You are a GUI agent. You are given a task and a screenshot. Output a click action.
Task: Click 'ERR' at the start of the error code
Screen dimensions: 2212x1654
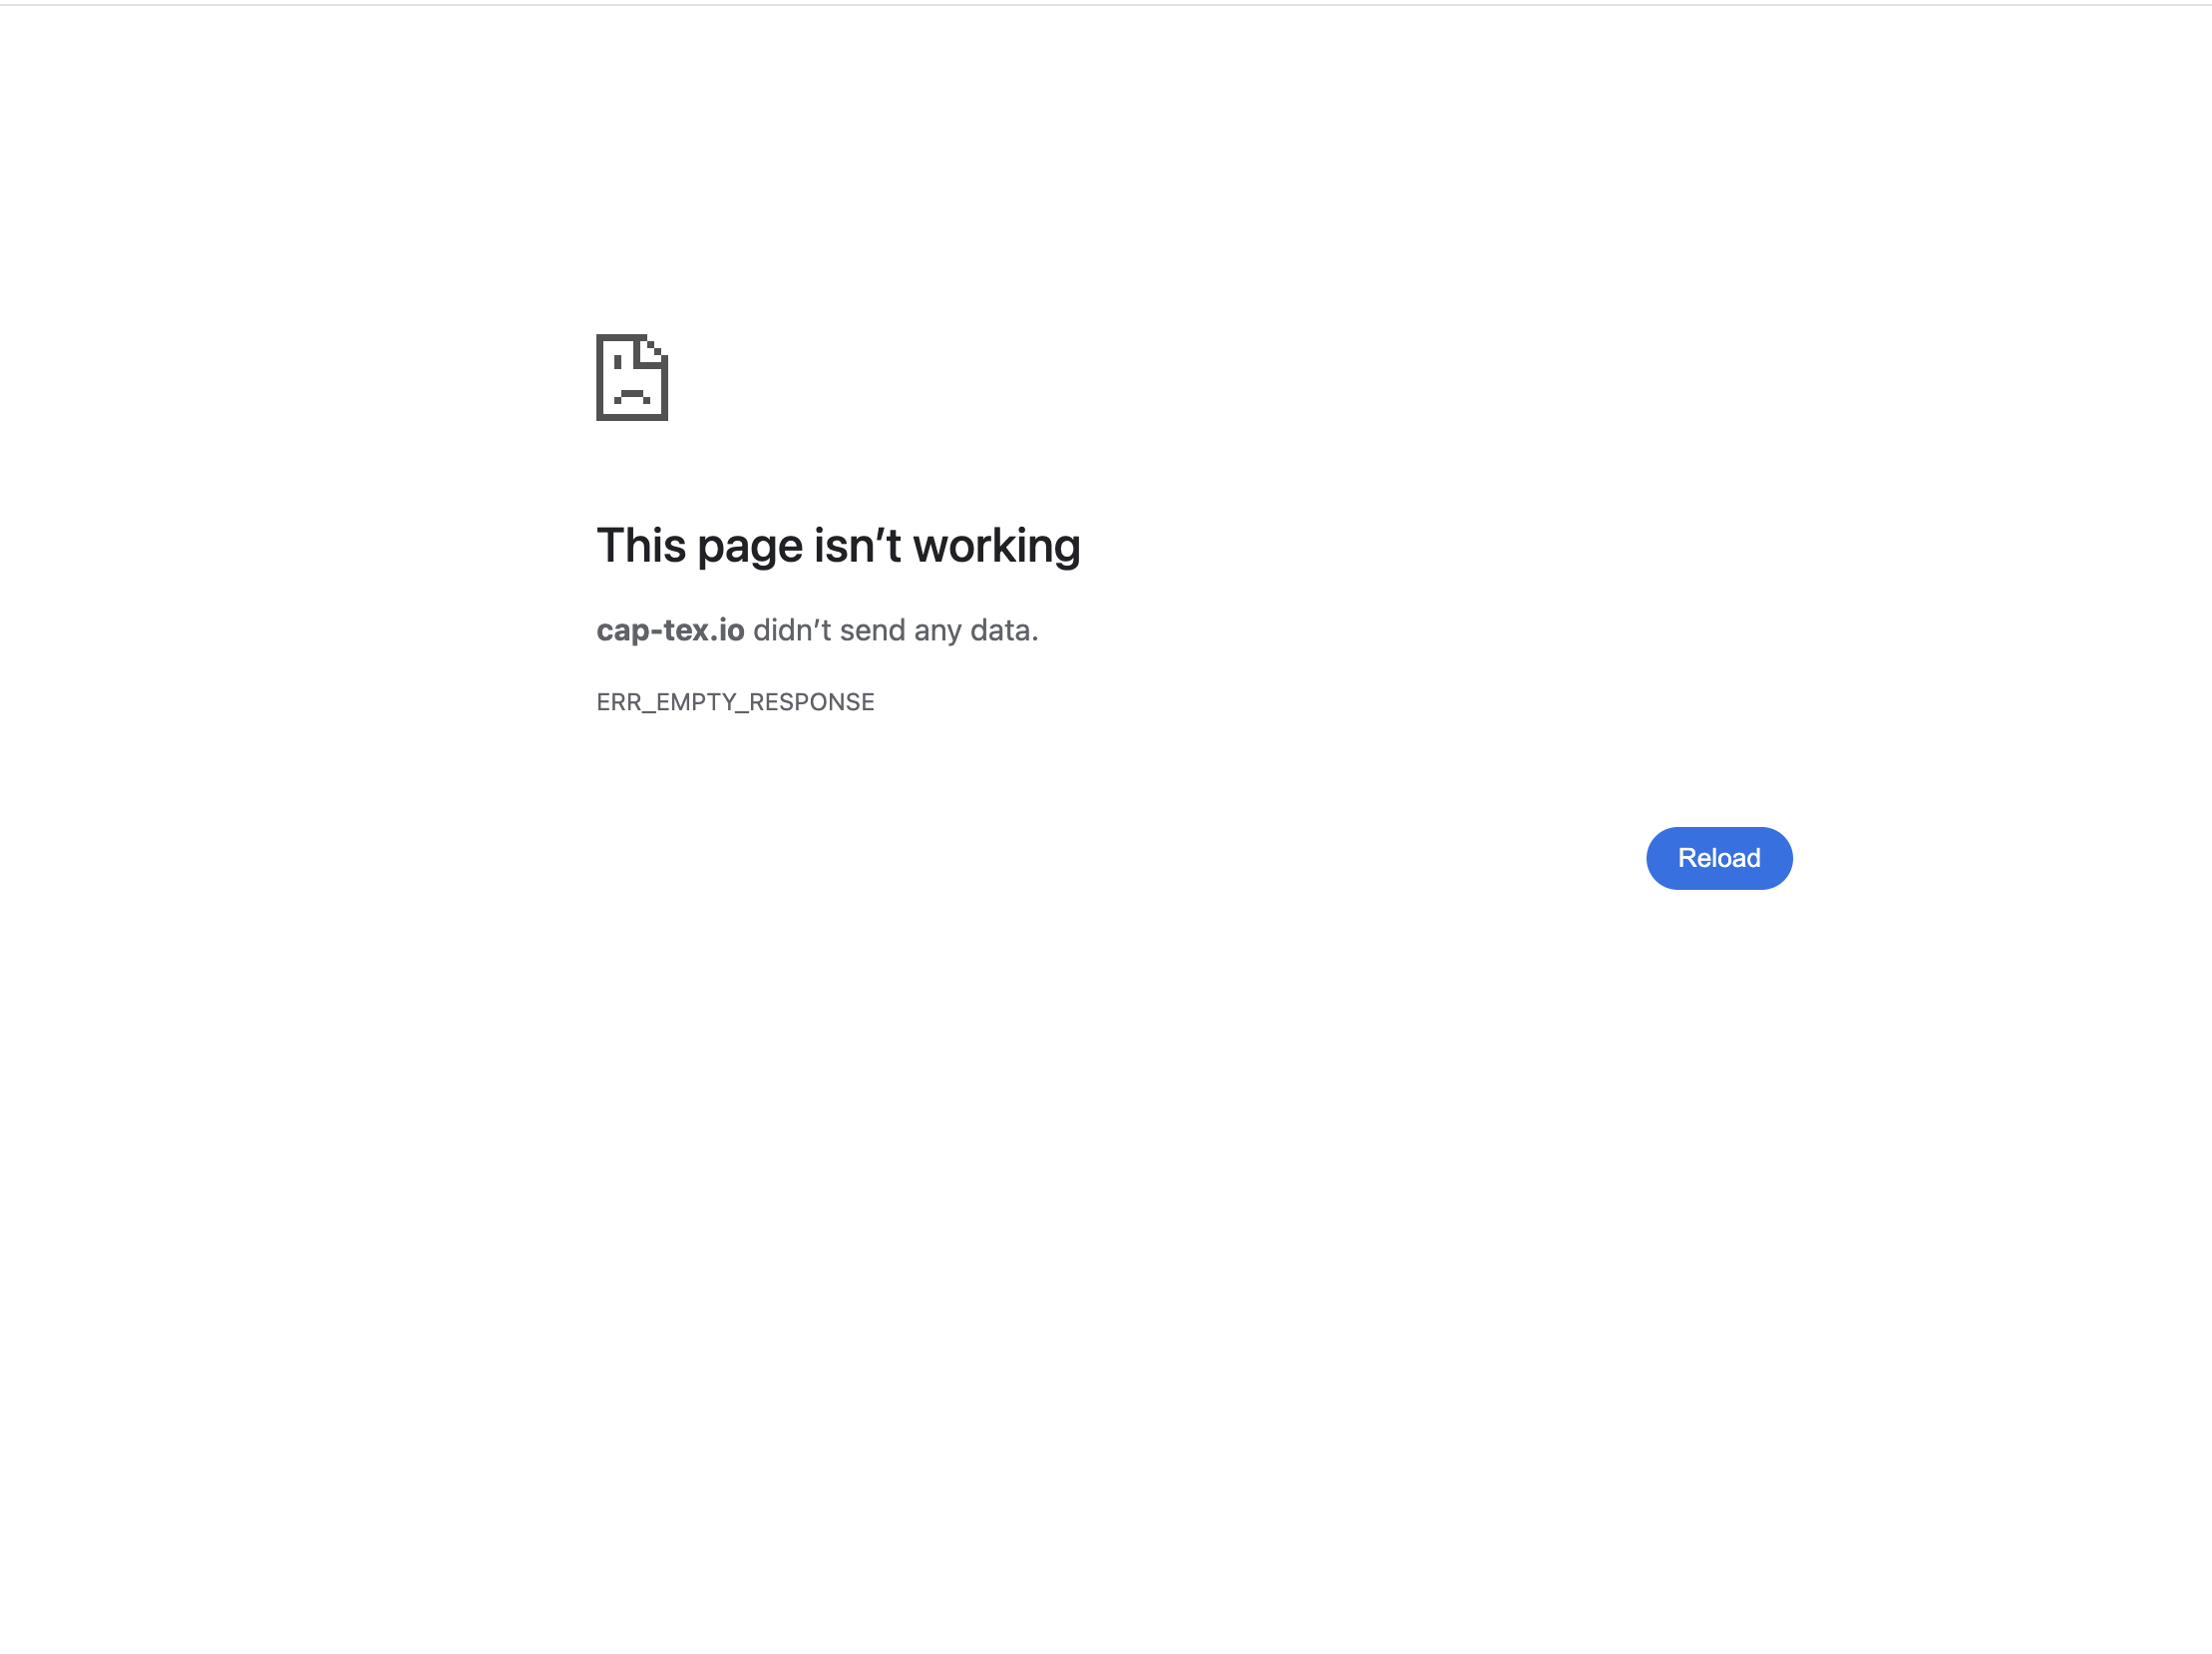pos(619,702)
